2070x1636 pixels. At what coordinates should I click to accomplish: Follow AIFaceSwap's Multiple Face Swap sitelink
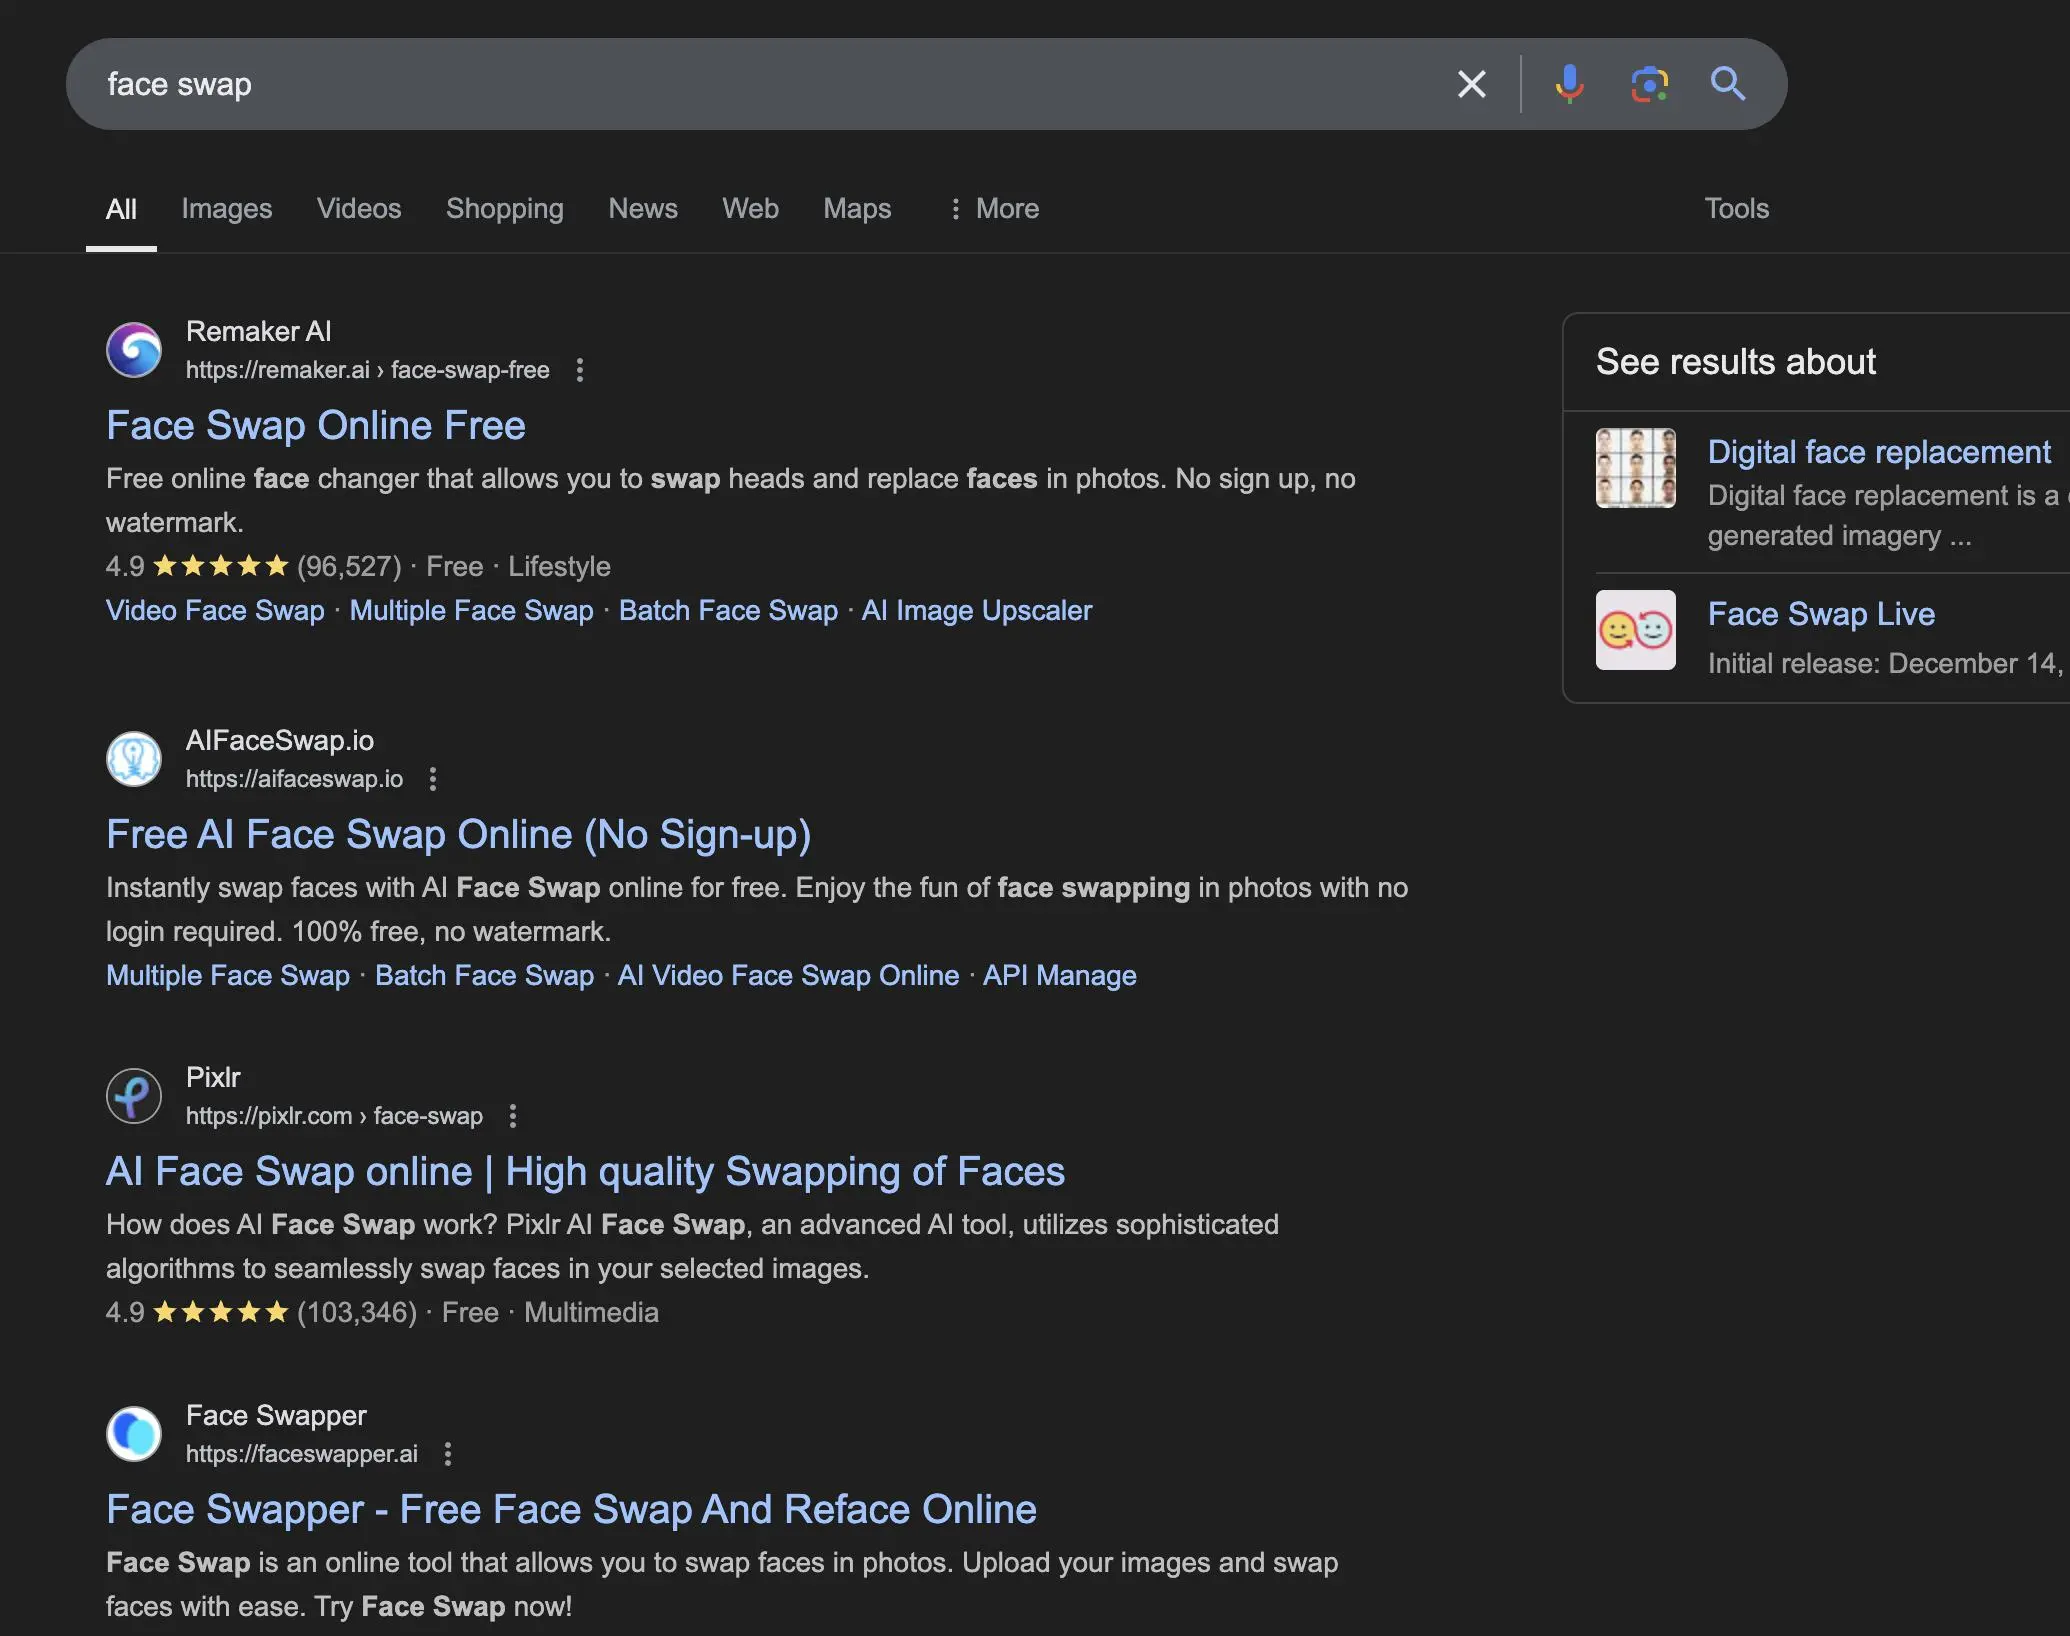228,976
